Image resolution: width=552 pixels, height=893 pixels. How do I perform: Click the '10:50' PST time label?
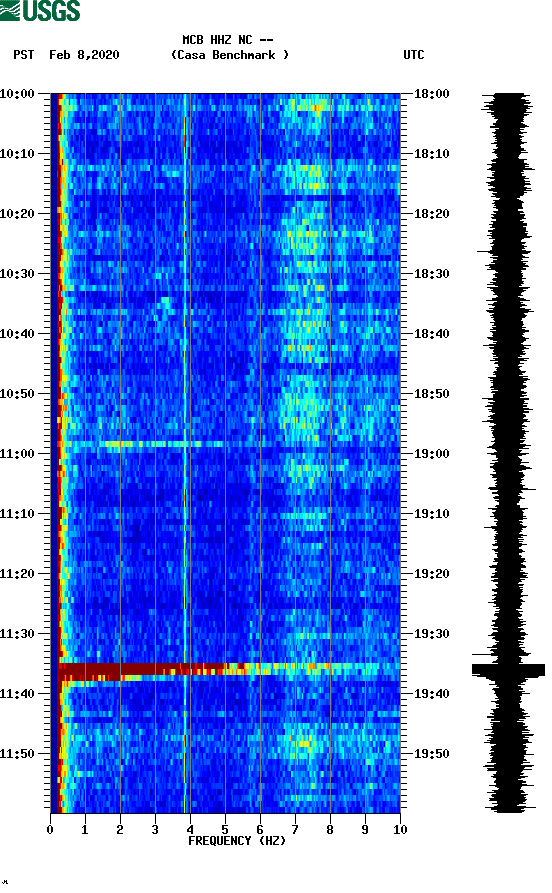point(17,394)
